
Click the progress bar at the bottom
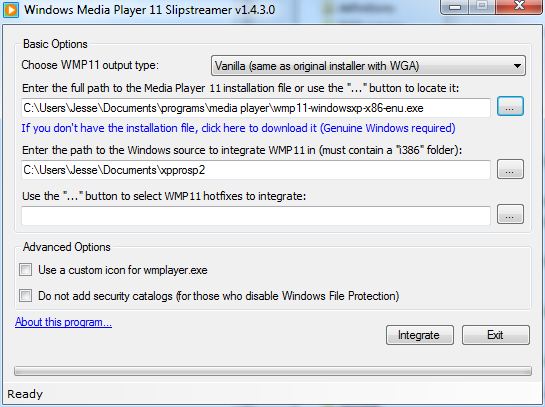tap(273, 371)
